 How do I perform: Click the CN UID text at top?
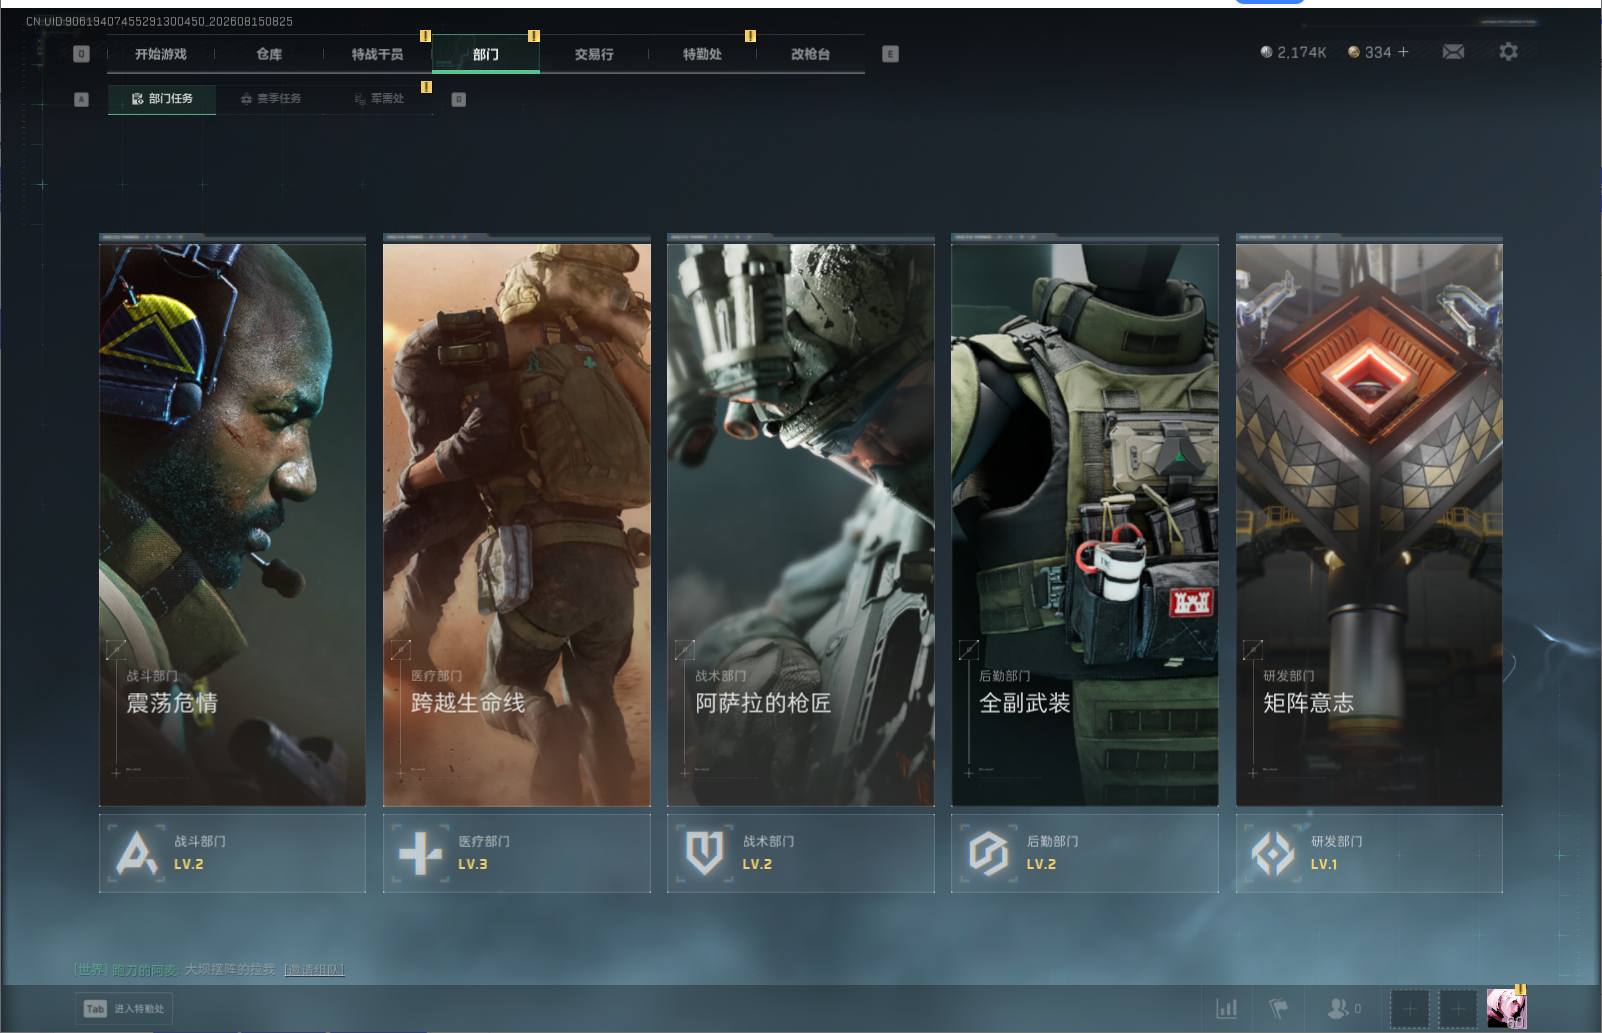pos(159,21)
